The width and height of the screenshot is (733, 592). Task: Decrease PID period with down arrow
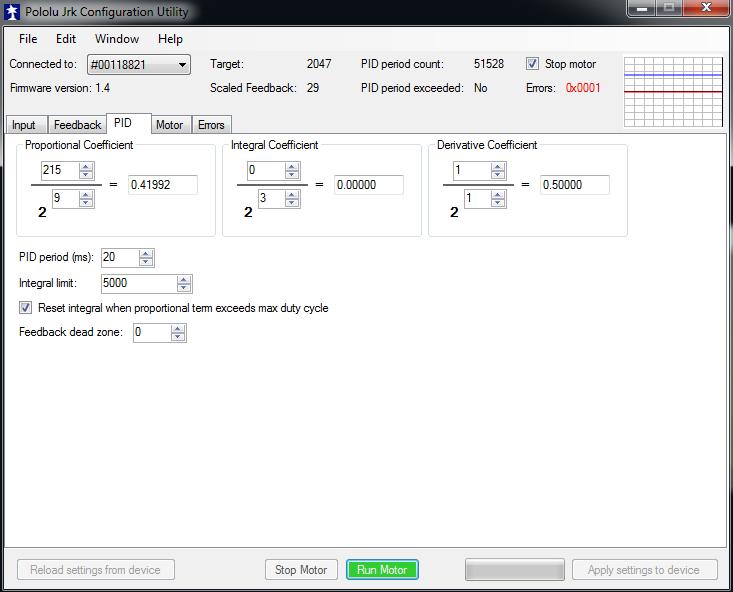pyautogui.click(x=146, y=261)
